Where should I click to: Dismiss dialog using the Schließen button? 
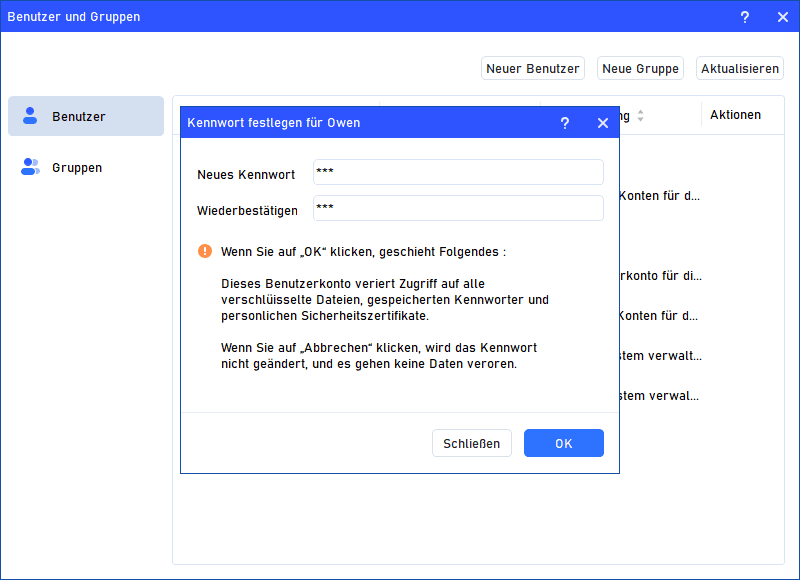[472, 443]
